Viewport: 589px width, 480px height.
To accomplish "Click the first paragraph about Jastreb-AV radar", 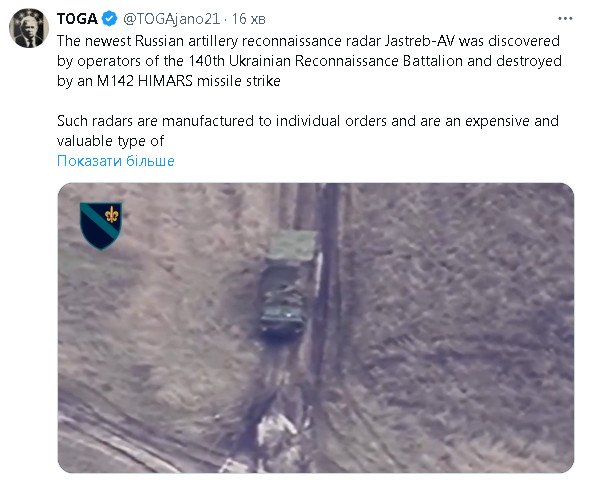I will point(309,61).
